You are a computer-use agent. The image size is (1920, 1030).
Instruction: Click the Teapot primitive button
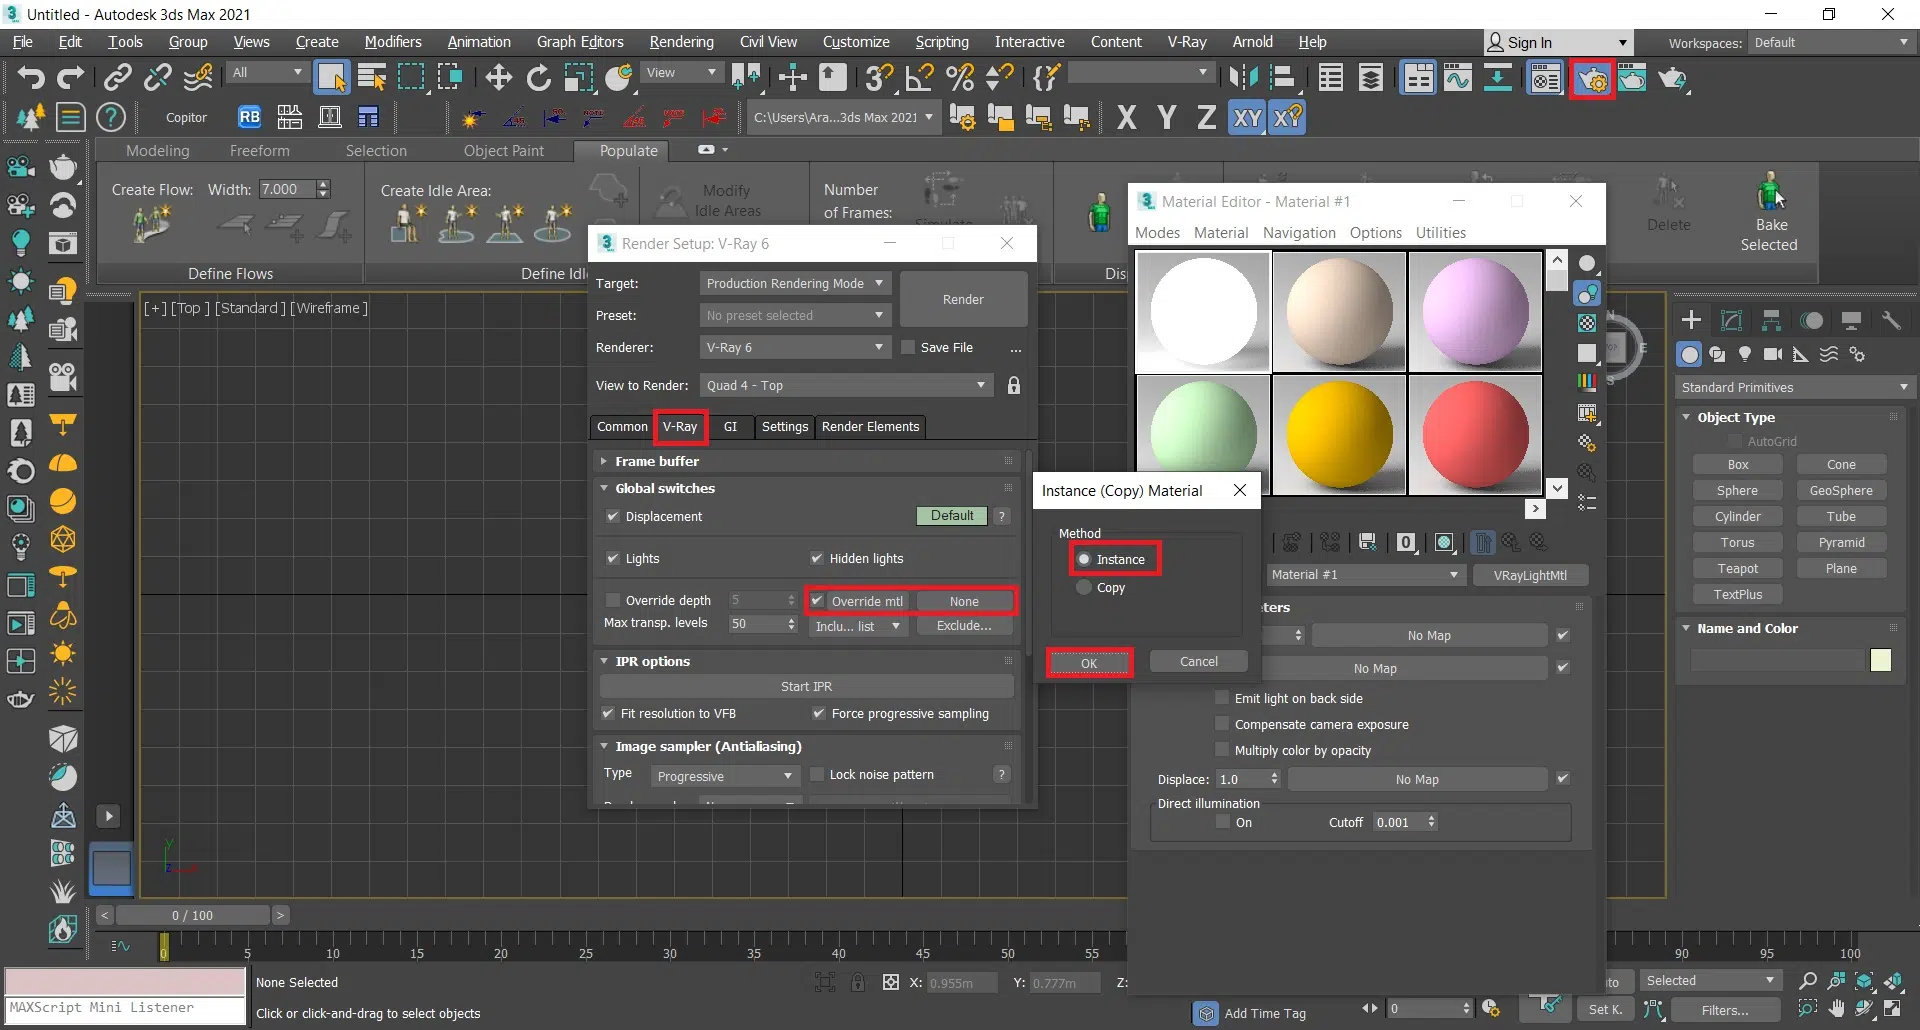(1737, 569)
